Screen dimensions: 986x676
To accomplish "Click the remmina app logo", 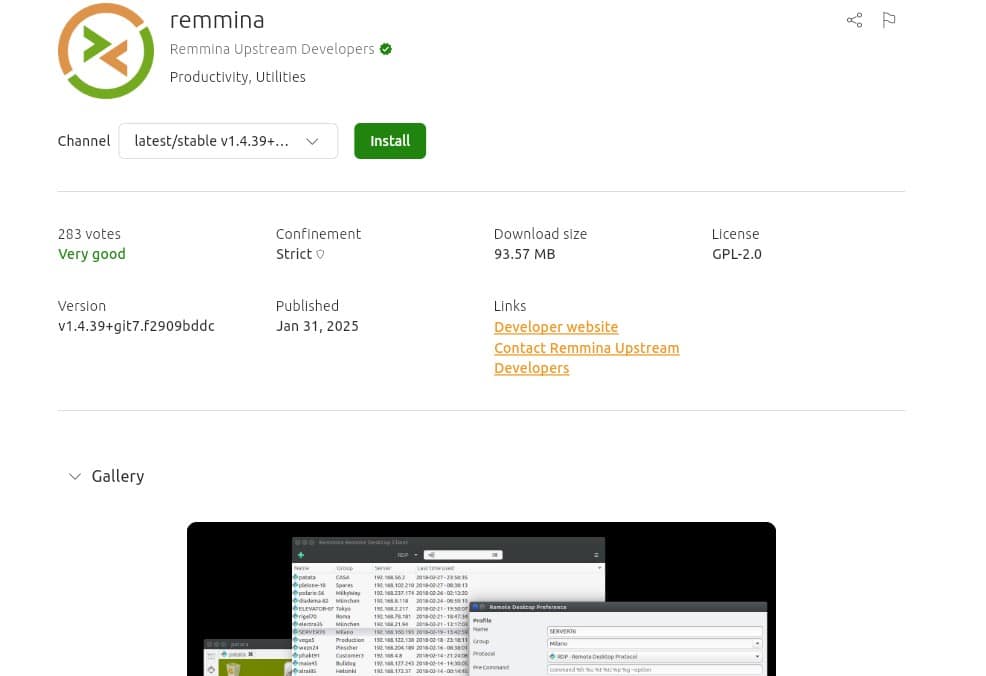I will pos(105,50).
